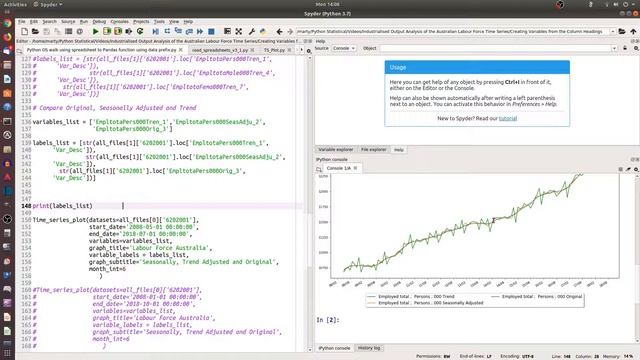
Task: Re-run last script icon
Action: coord(140,31)
